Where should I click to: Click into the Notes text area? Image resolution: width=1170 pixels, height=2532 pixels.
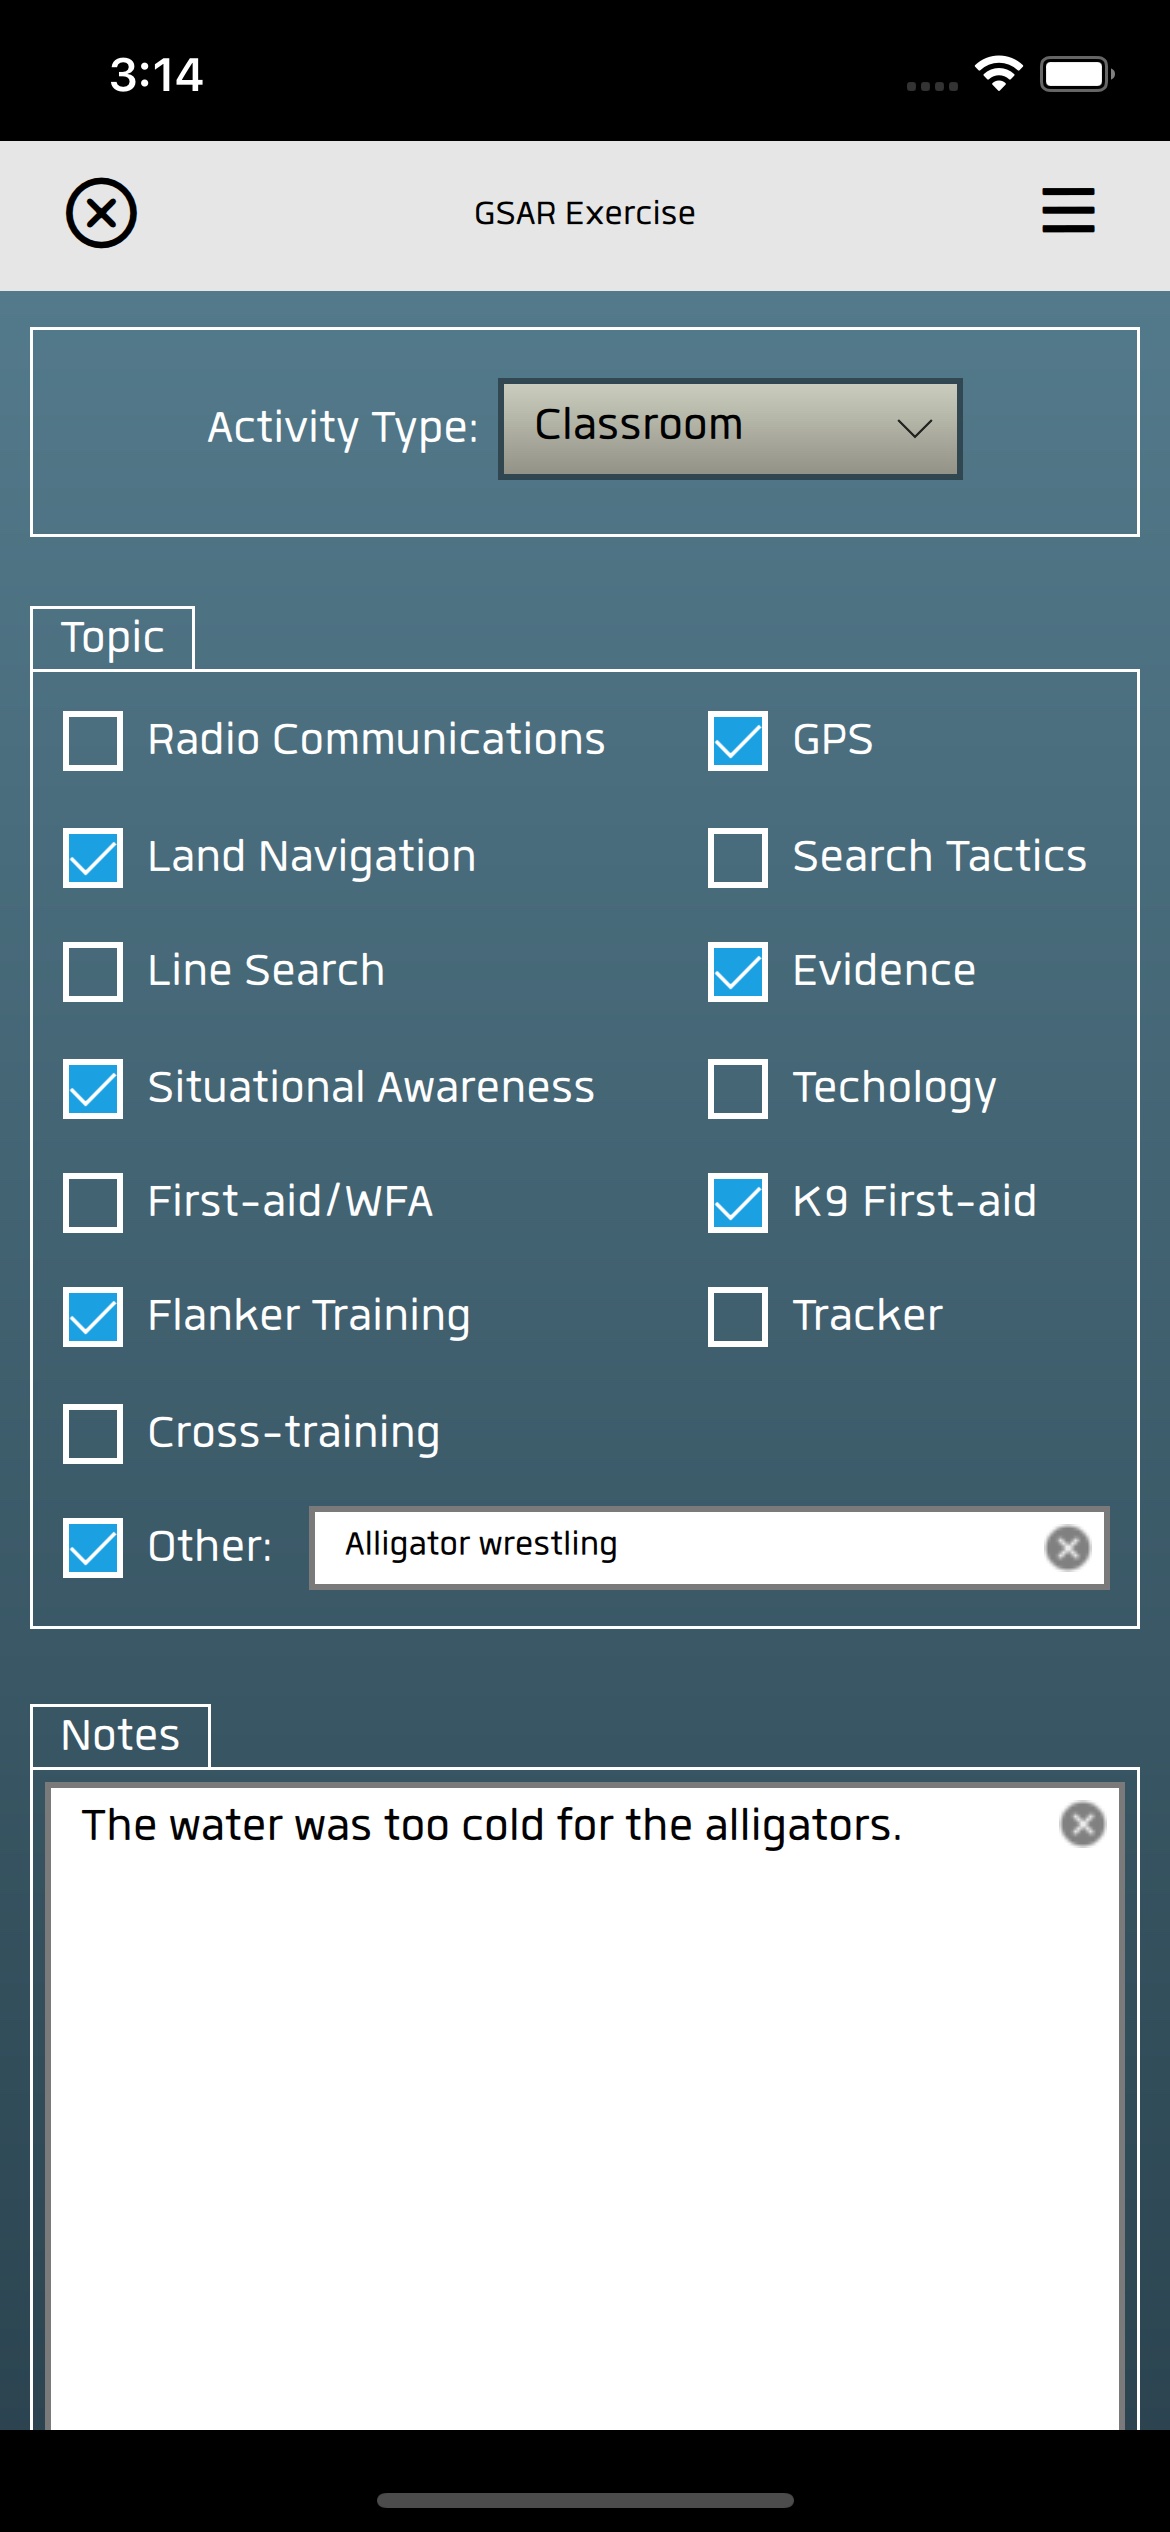click(584, 2100)
